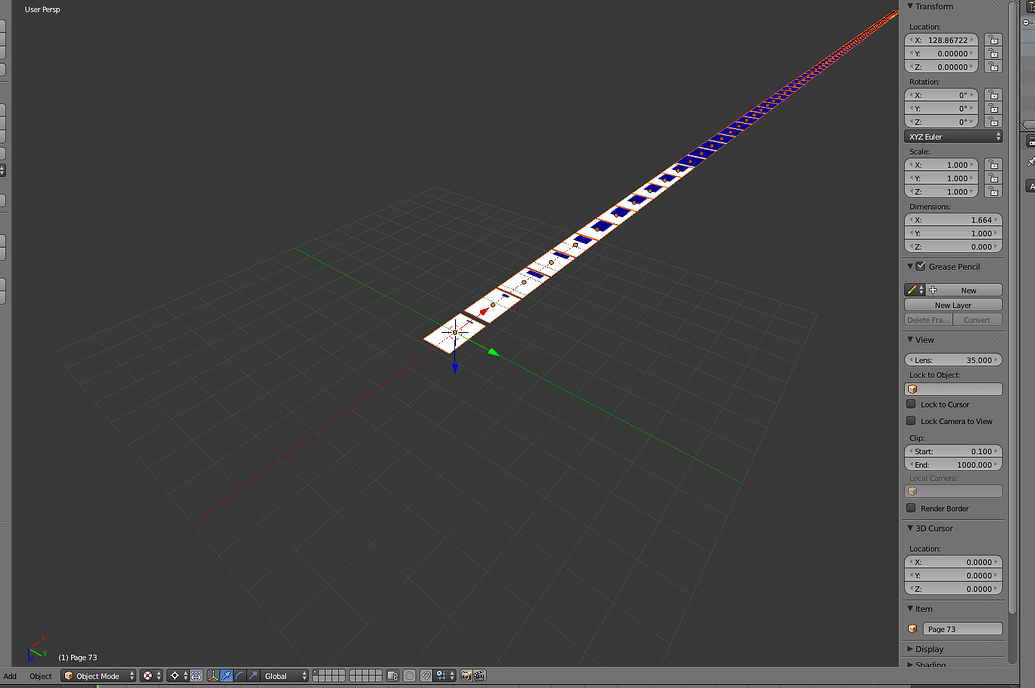Click the object cube icon next to Page 73
The height and width of the screenshot is (688, 1035).
[912, 629]
